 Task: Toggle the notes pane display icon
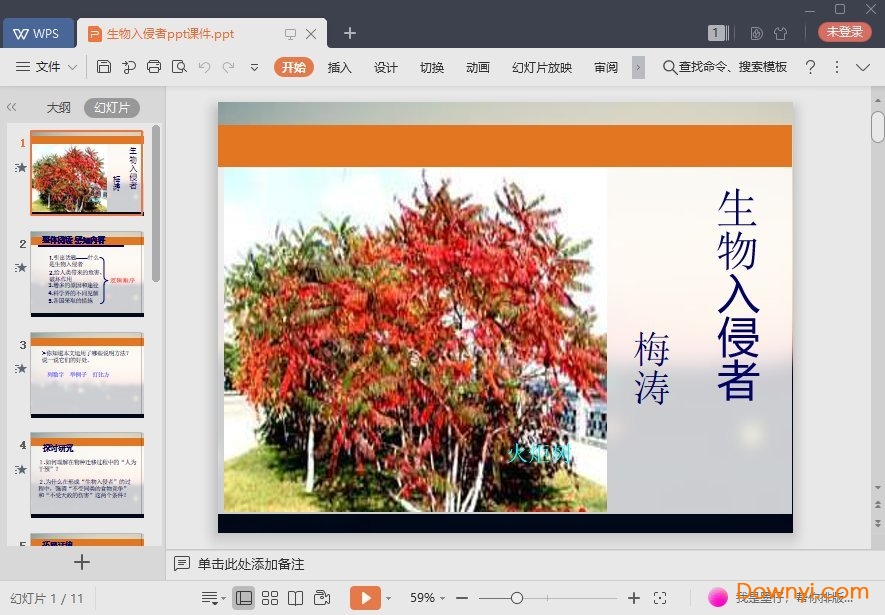210,597
